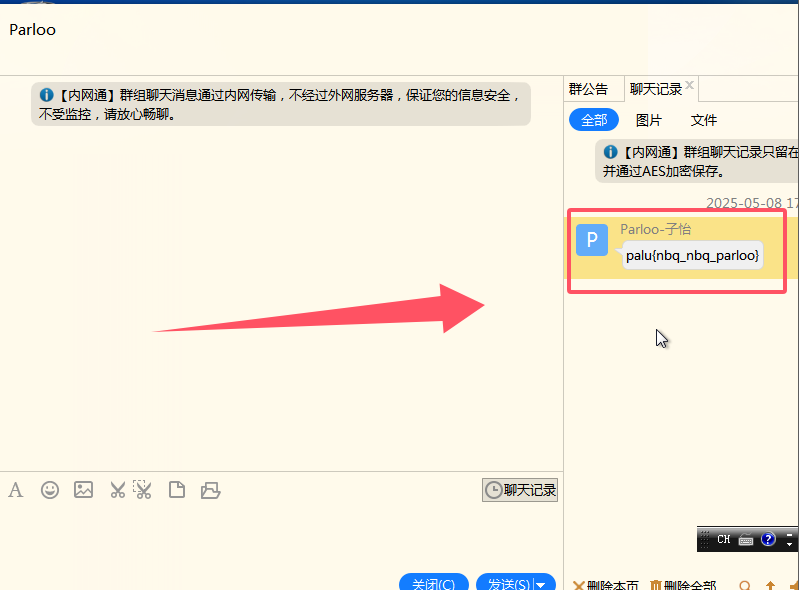Click the send file document icon
Screen dimensions: 799x590
click(177, 490)
